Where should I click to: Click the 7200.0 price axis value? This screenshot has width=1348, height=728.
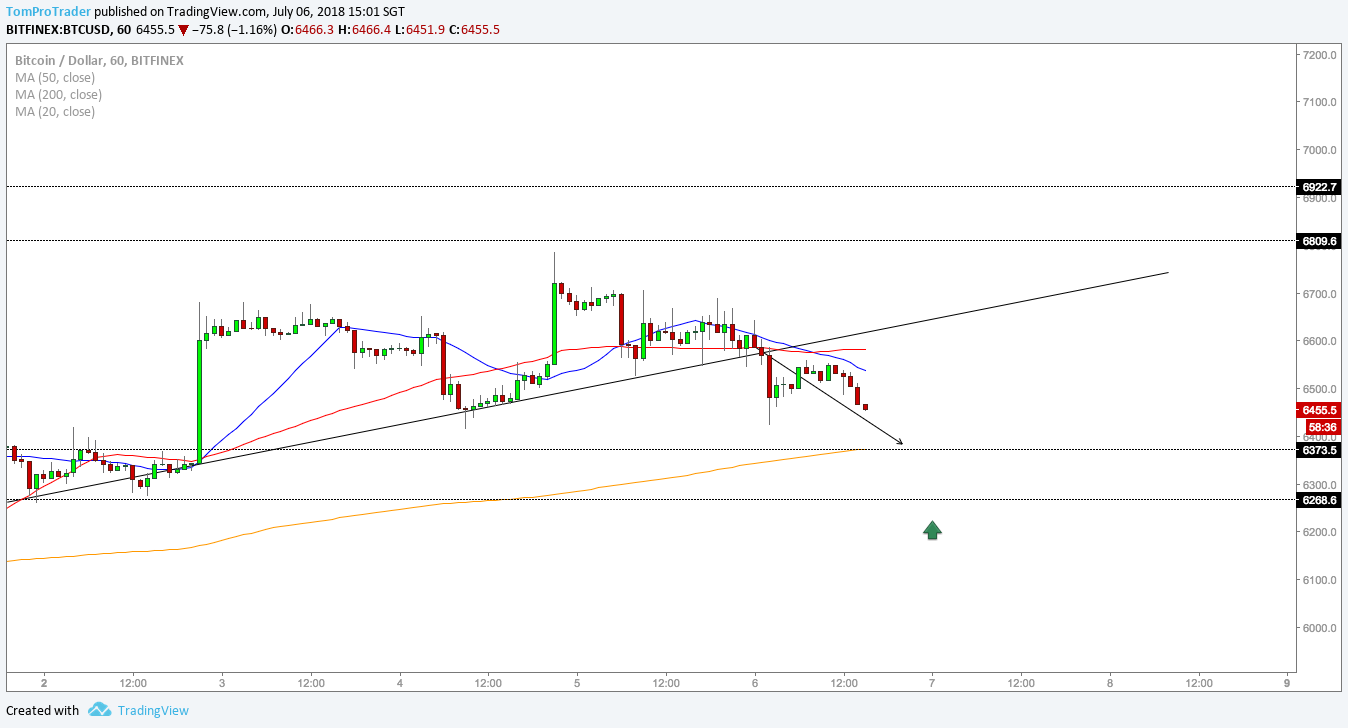(1320, 54)
